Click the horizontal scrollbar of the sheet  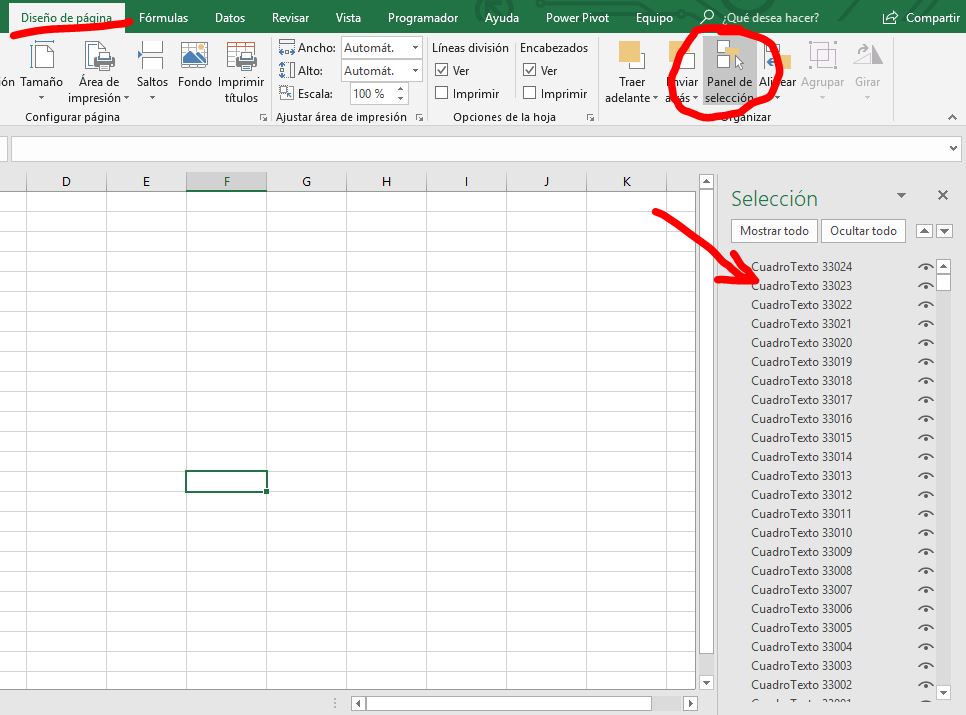tap(508, 704)
